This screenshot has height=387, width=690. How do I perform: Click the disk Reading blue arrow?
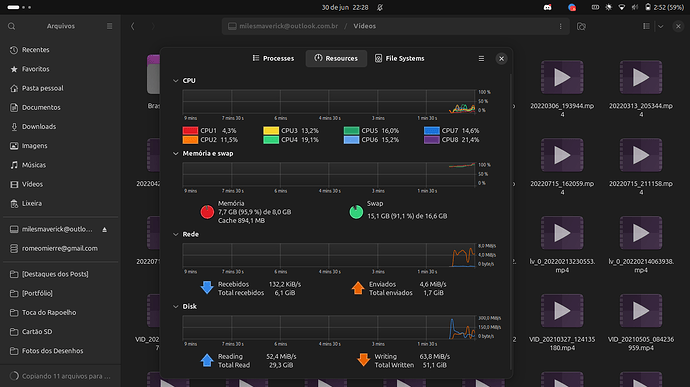207,360
